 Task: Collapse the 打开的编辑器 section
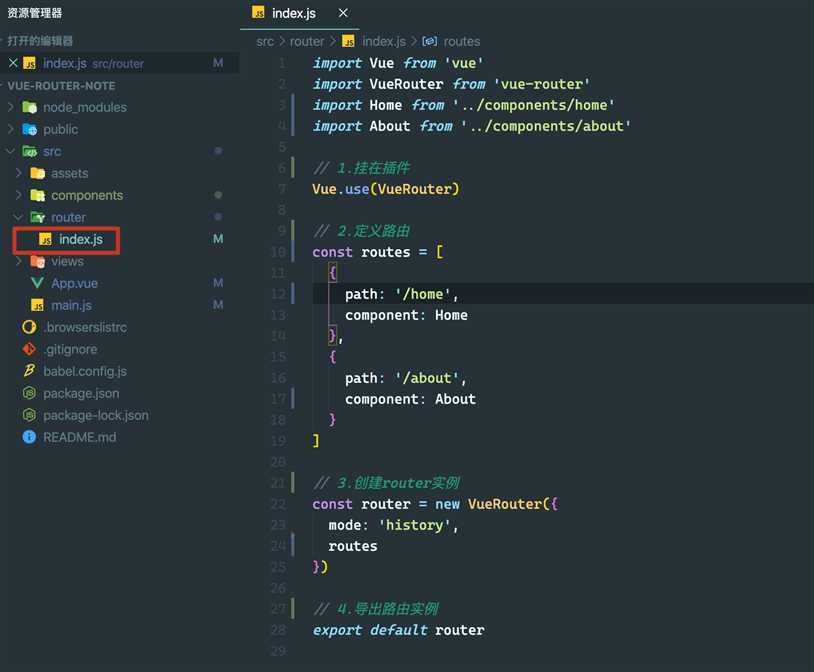(40, 41)
